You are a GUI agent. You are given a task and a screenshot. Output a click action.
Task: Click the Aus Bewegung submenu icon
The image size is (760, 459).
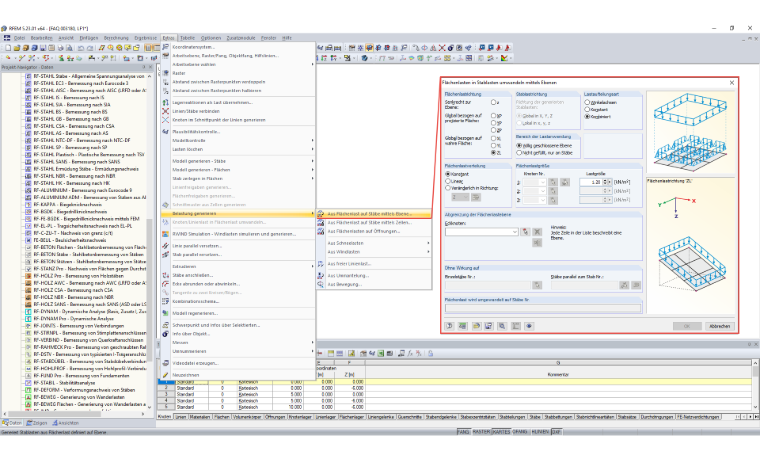click(x=320, y=284)
